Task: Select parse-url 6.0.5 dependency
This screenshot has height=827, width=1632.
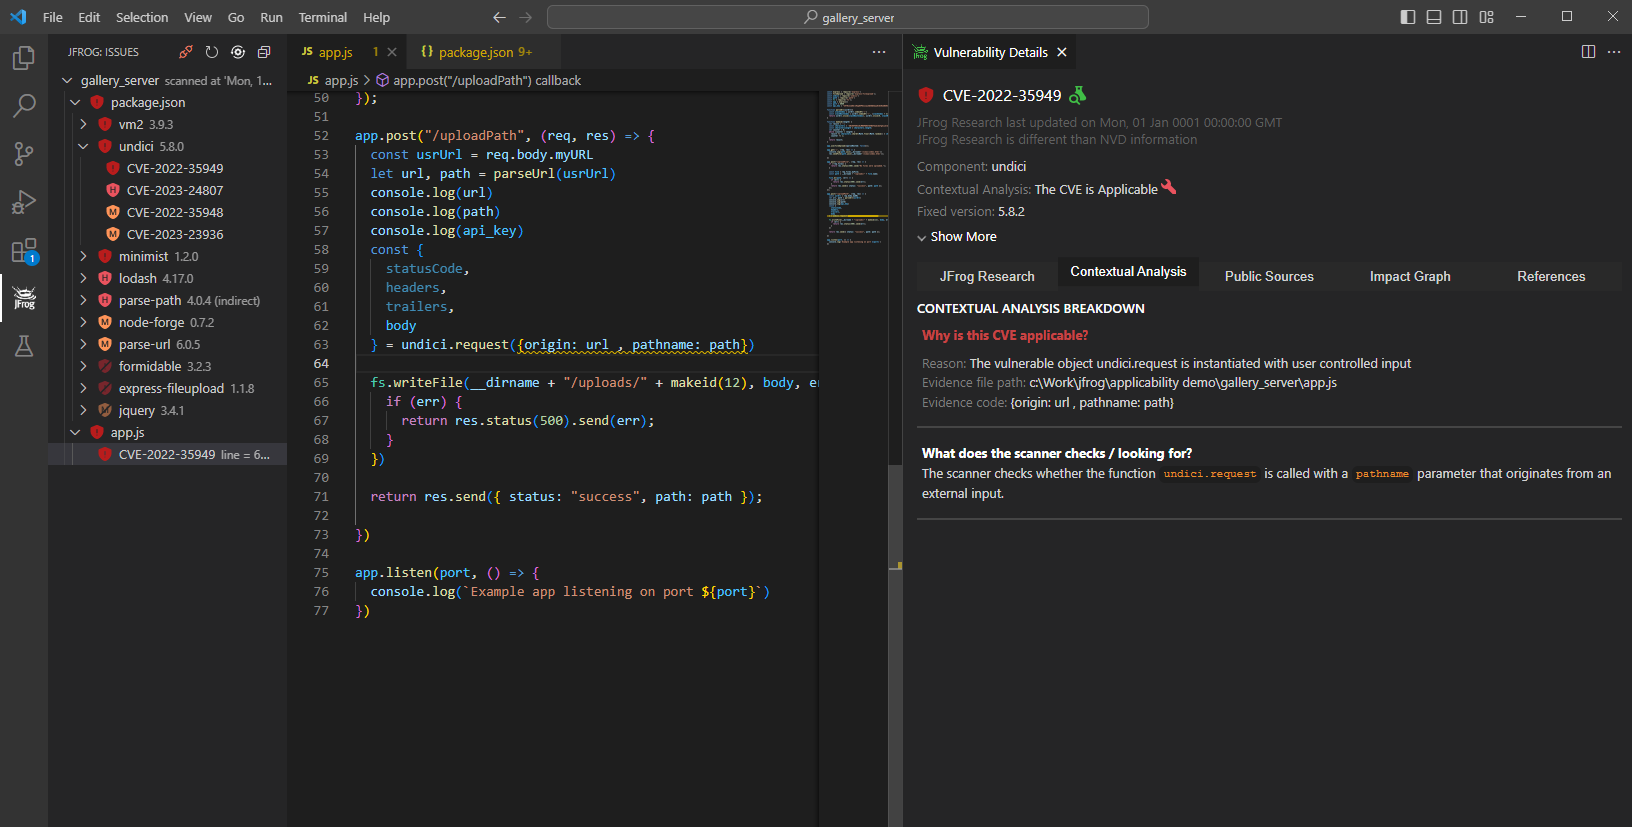Action: [168, 344]
